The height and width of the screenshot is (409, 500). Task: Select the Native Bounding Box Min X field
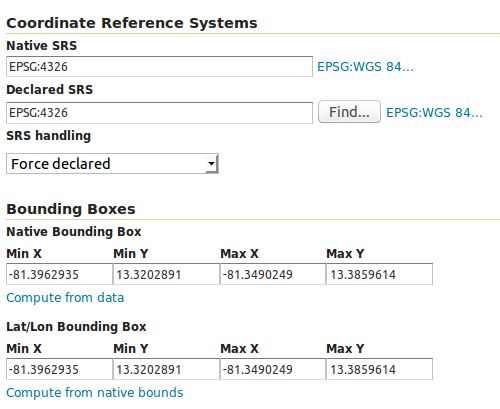59,274
